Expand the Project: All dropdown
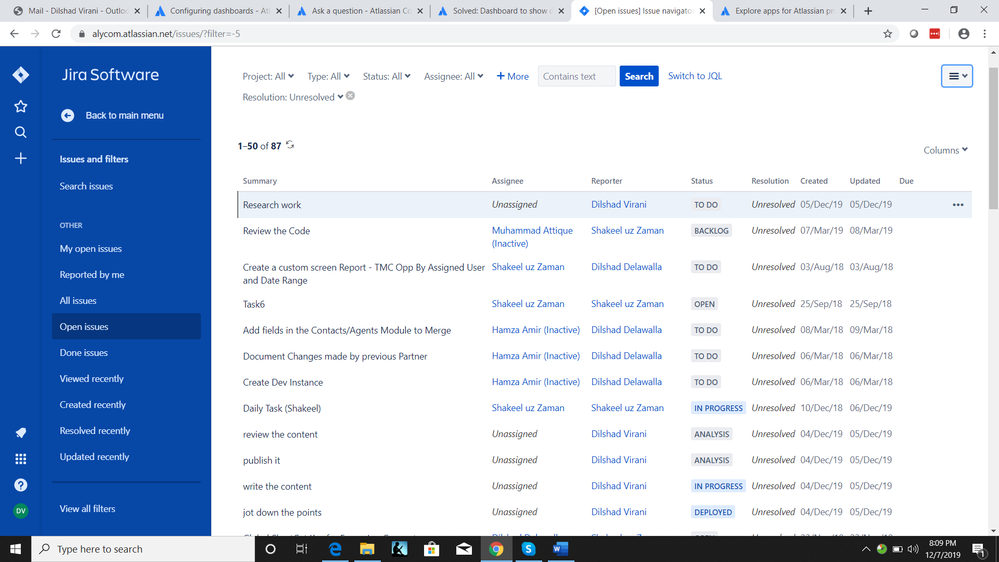The image size is (999, 562). (268, 76)
